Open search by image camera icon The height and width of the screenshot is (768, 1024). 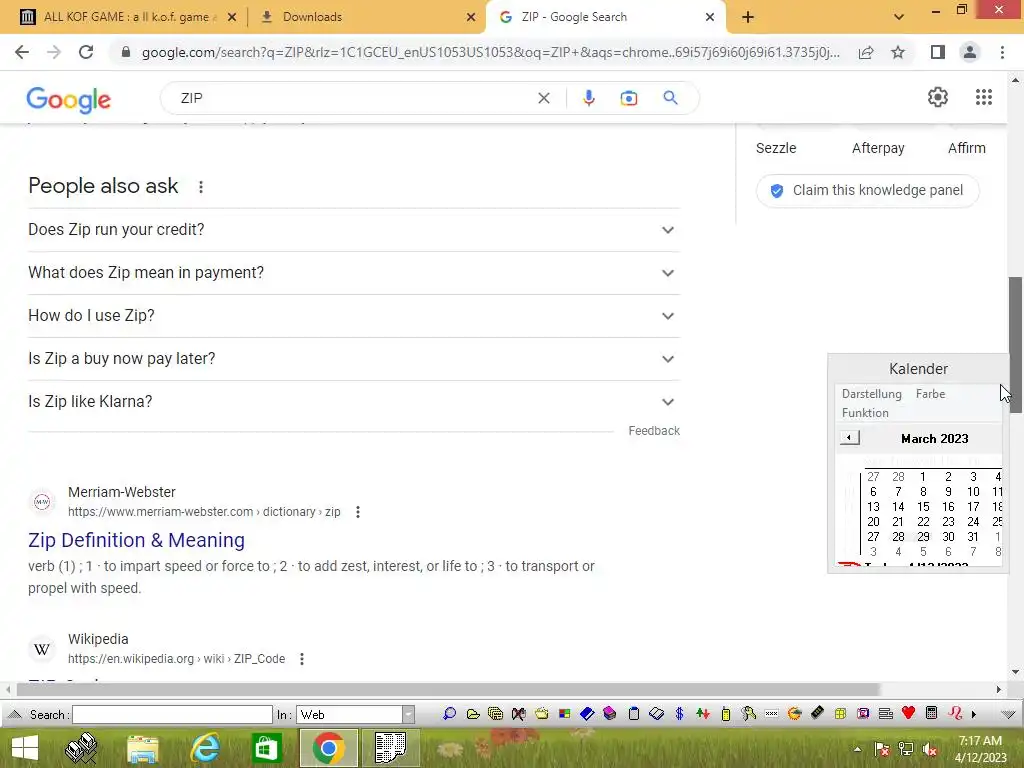point(628,98)
